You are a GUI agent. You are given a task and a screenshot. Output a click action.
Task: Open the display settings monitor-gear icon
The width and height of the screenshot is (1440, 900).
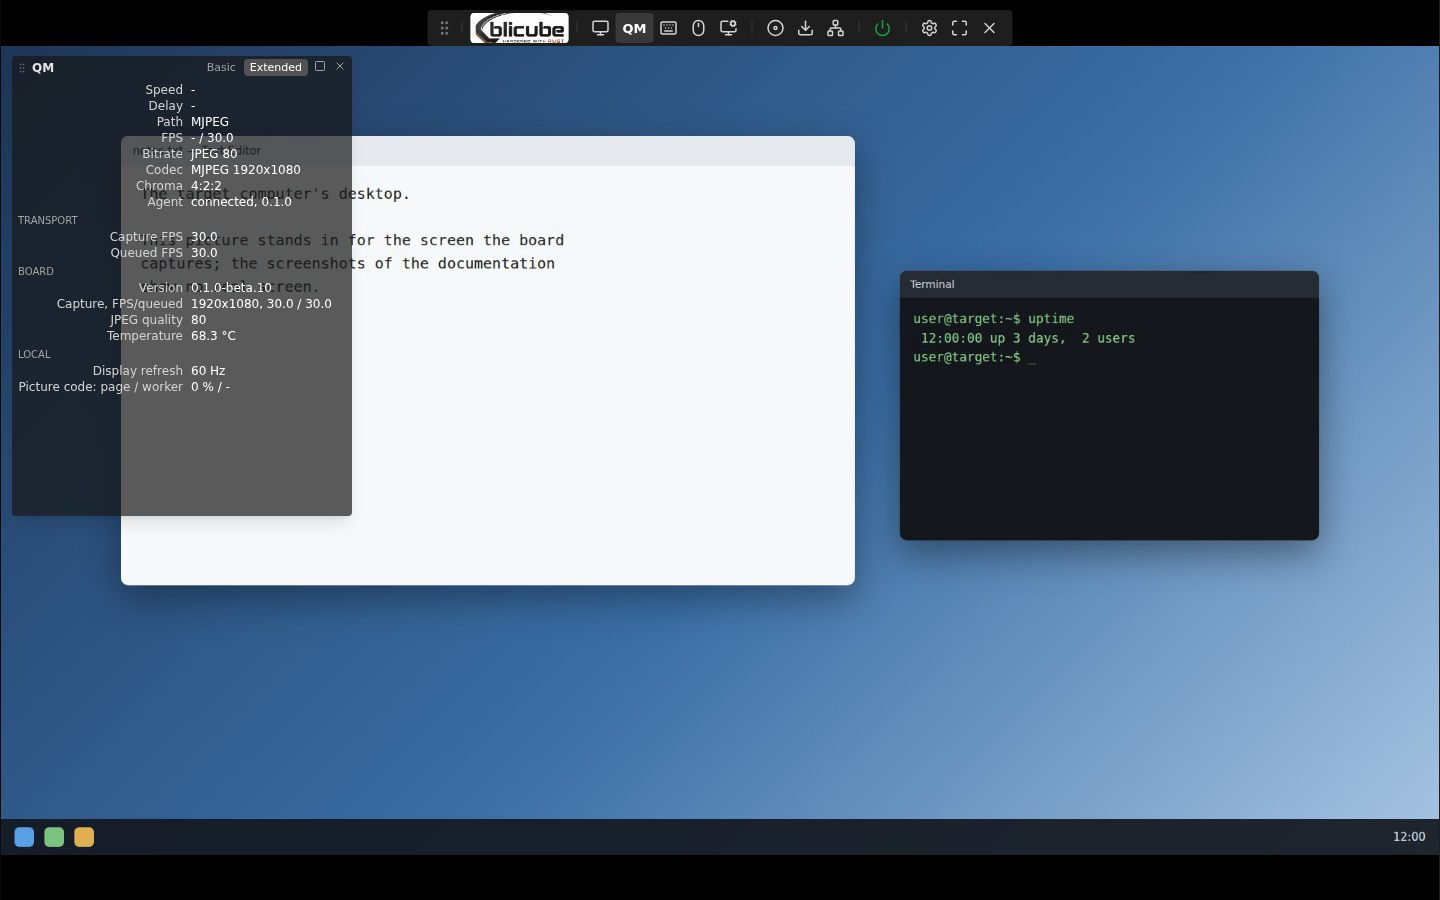tap(729, 28)
